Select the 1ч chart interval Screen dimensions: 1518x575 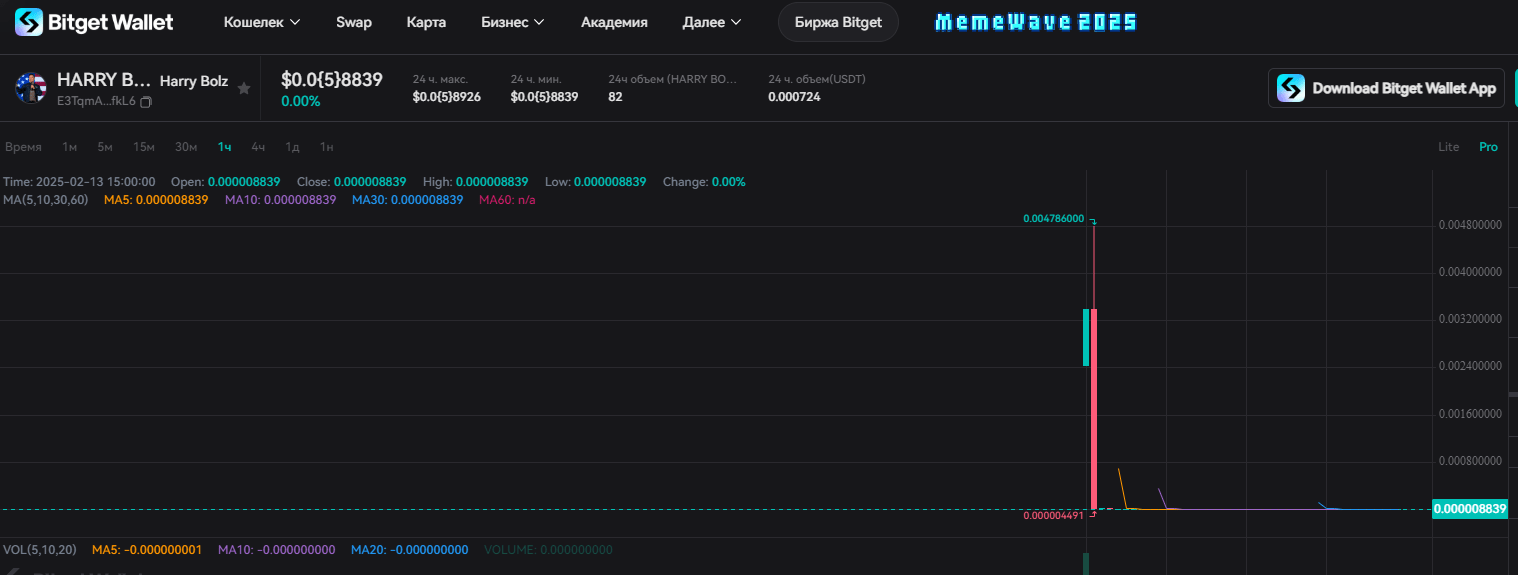click(225, 147)
